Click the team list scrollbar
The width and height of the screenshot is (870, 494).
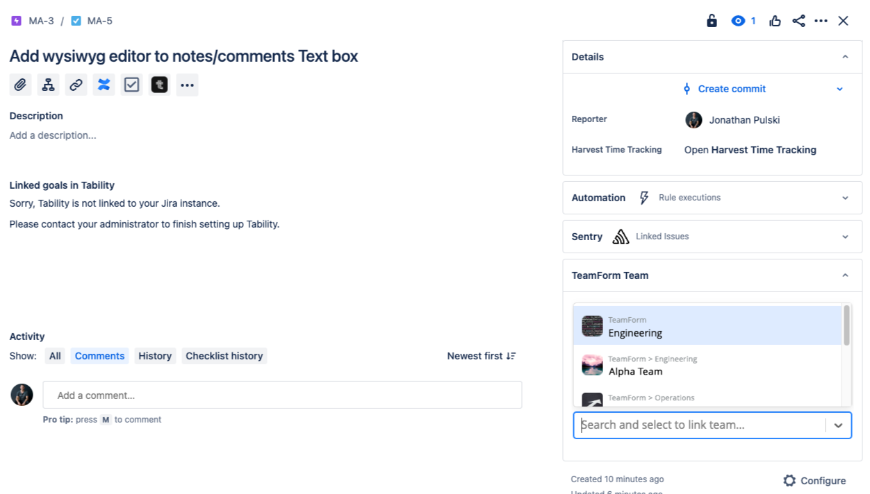pos(847,326)
